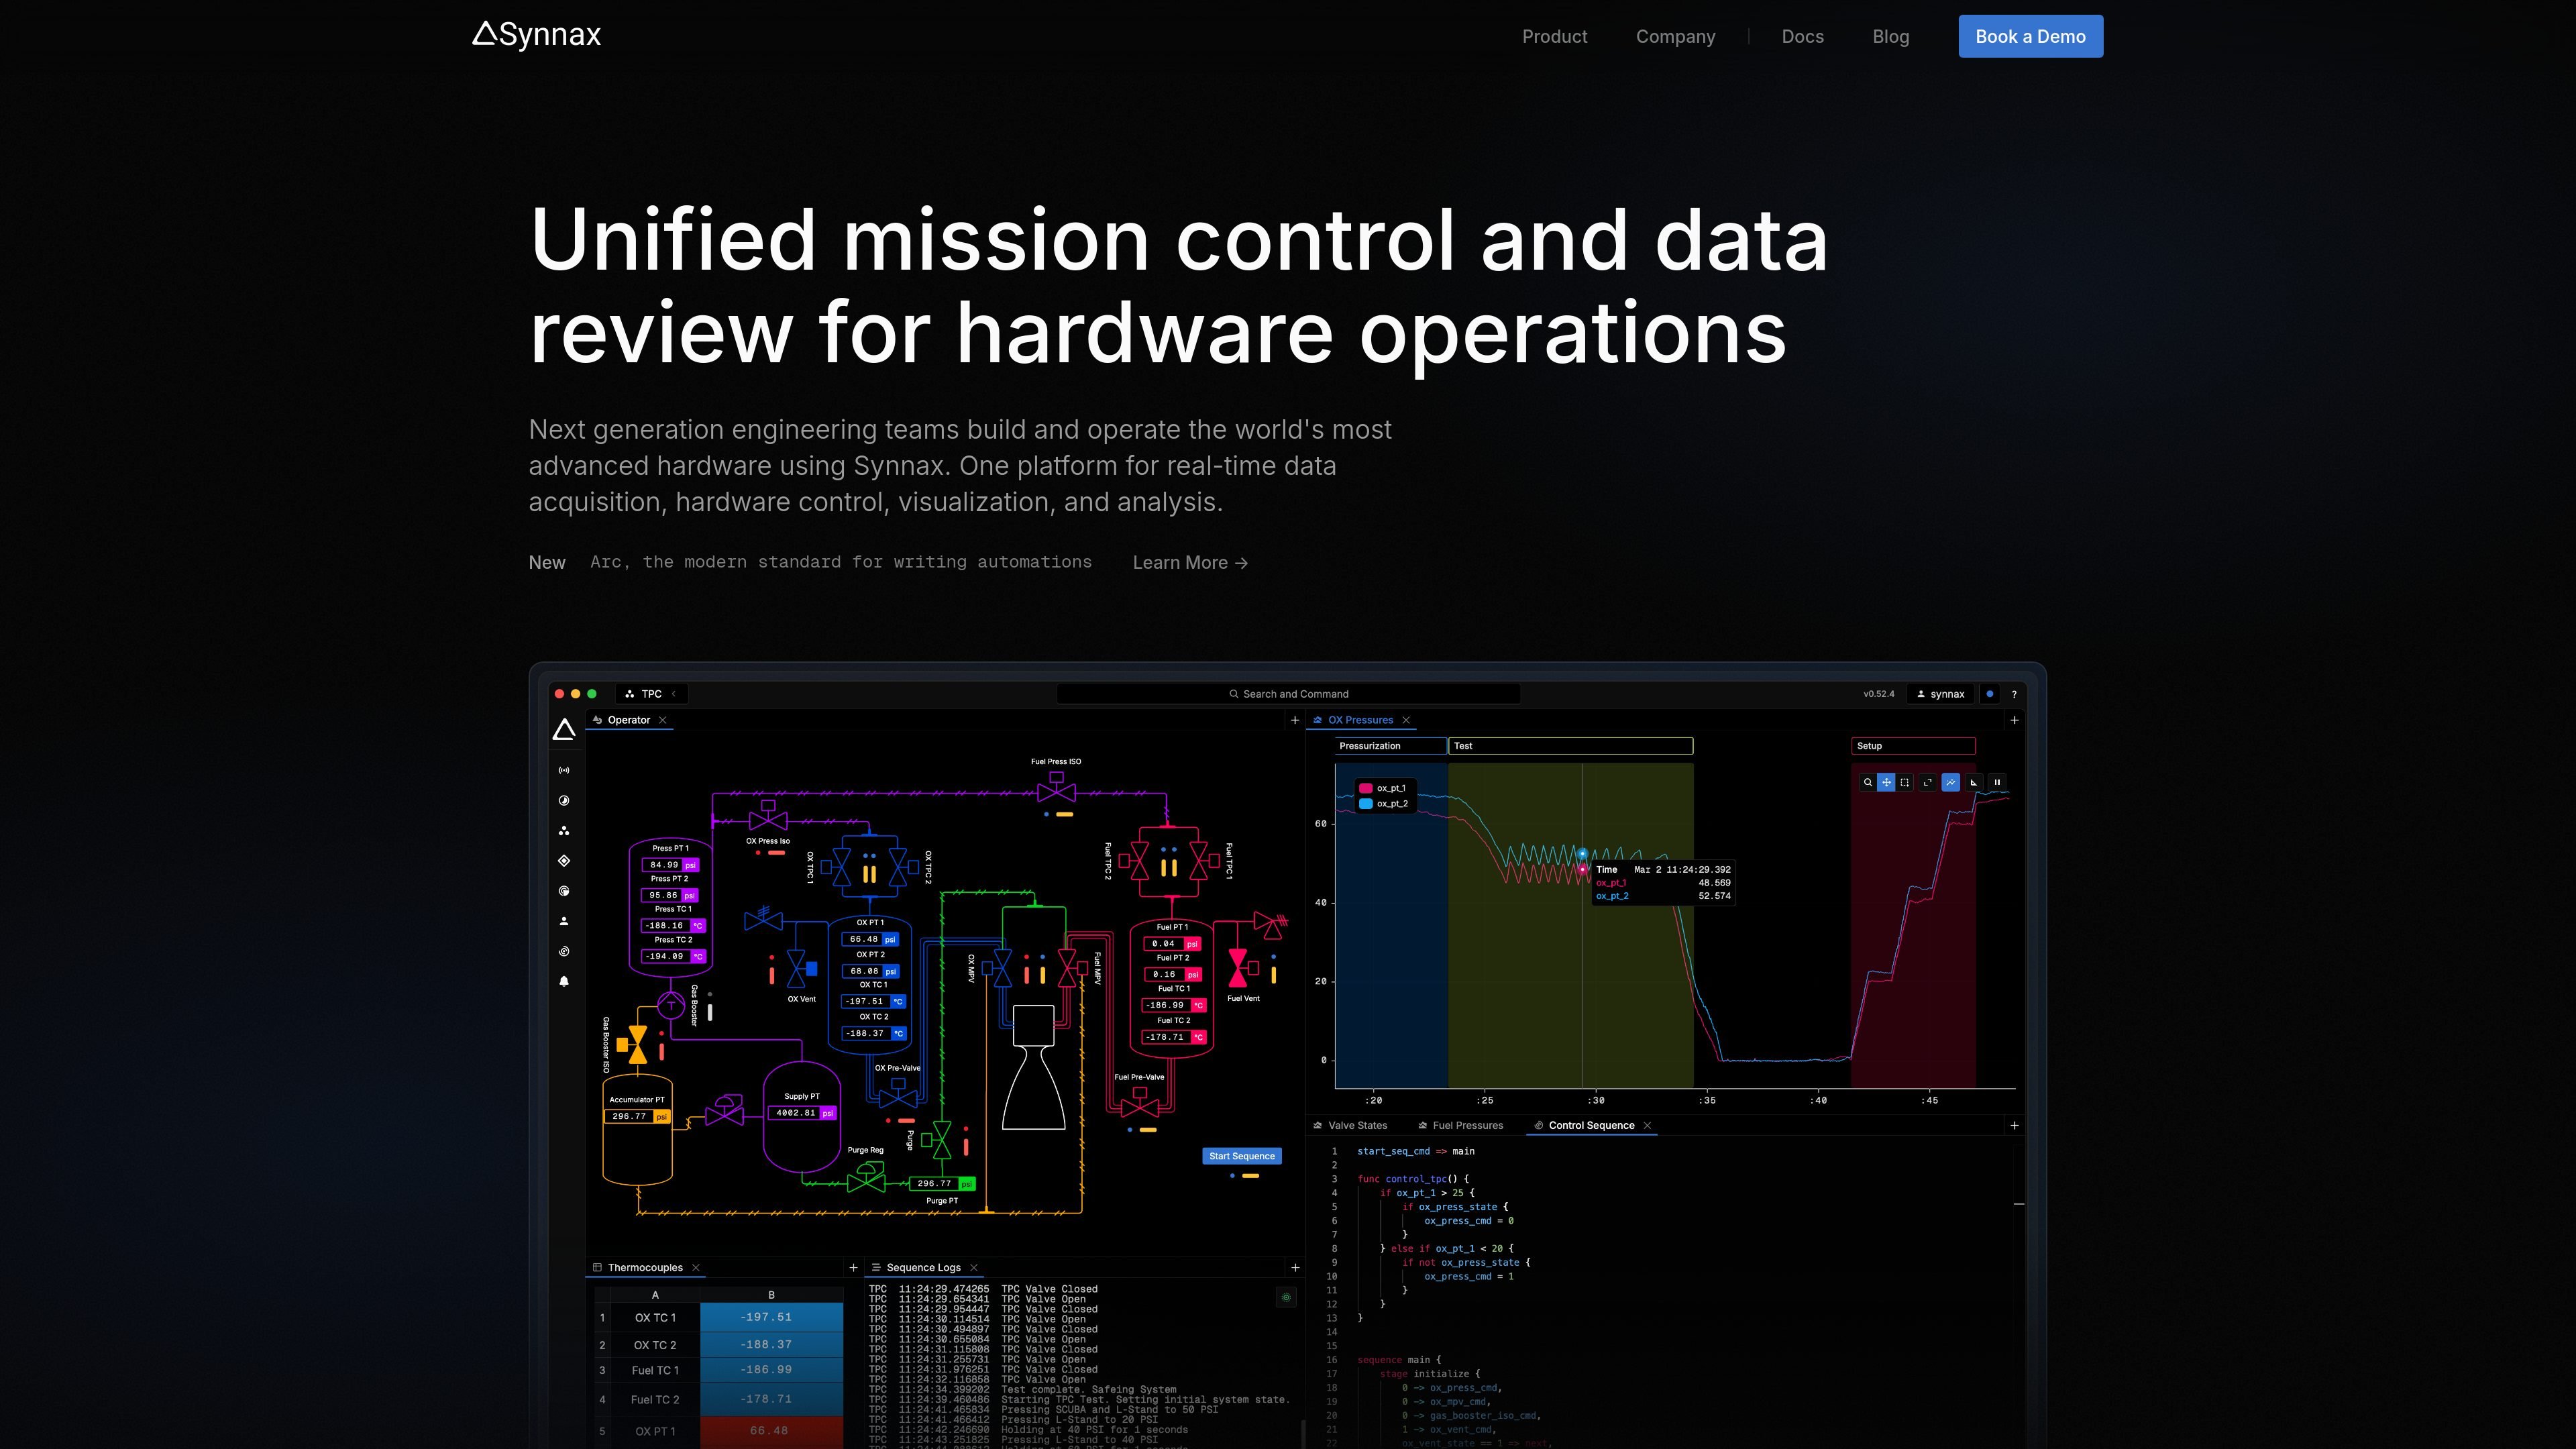Click the Search and Command field
2576x1449 pixels.
[x=1288, y=694]
